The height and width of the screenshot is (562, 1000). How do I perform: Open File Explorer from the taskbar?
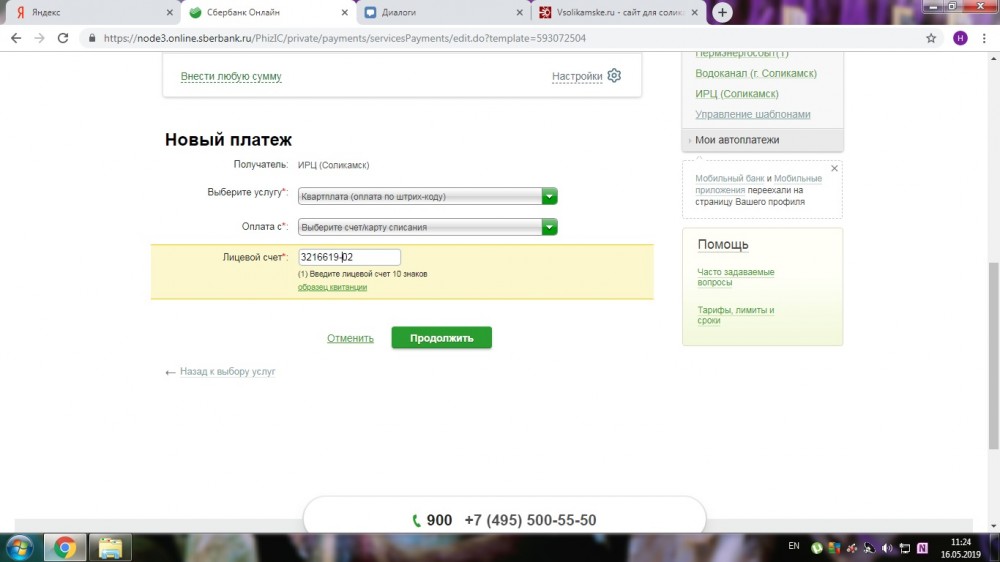[110, 547]
